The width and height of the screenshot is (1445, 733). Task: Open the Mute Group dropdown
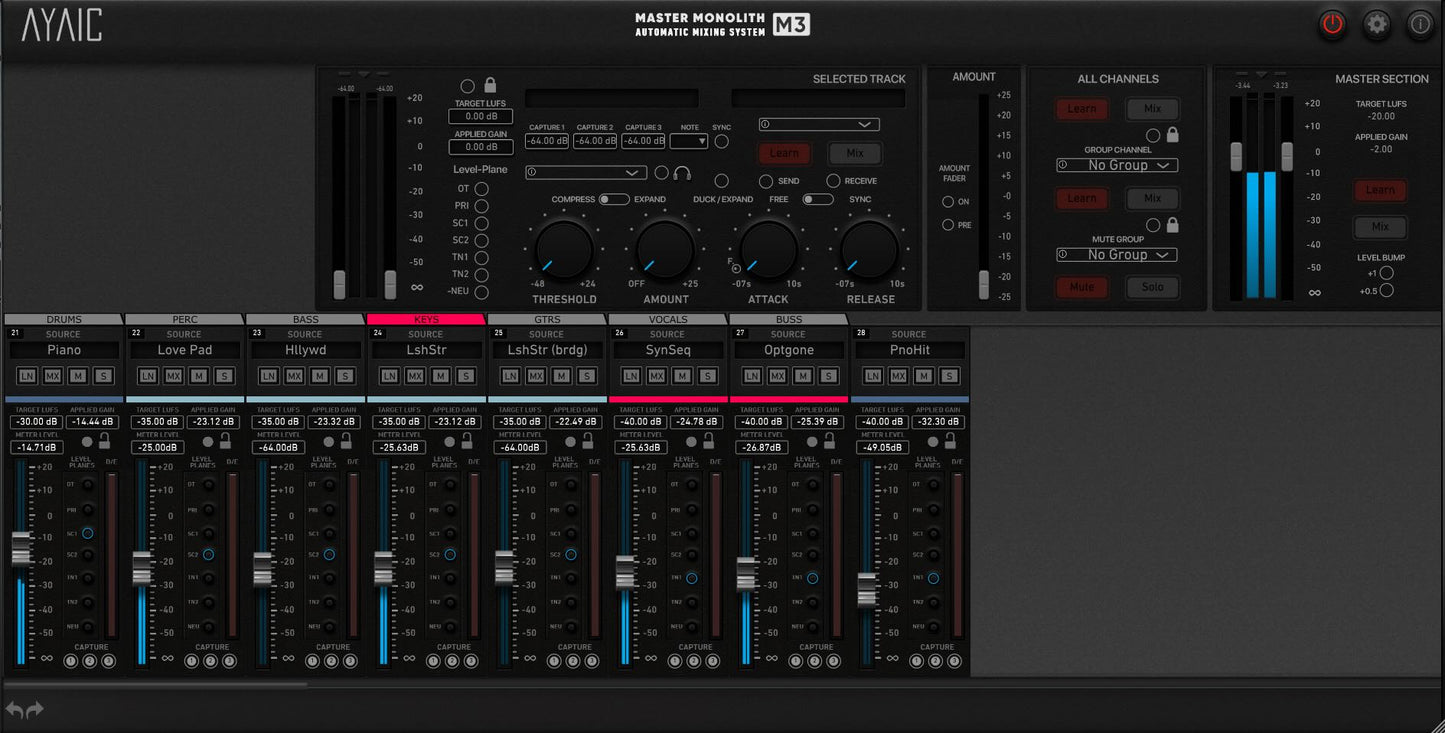[1116, 254]
